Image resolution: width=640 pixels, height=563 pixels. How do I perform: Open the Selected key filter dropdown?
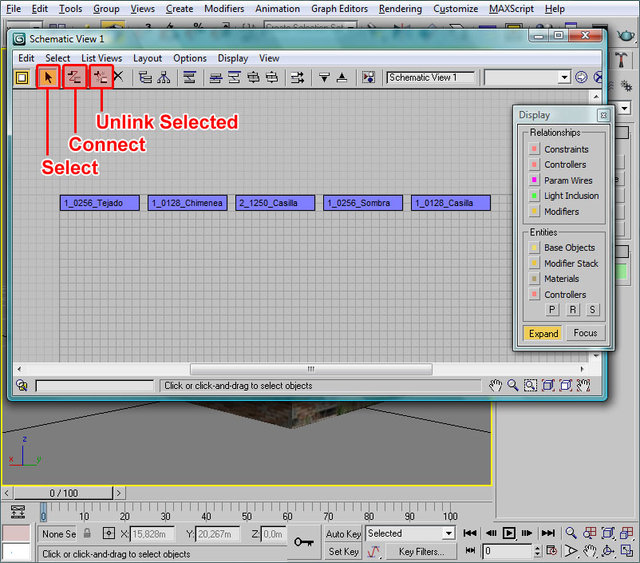point(447,534)
